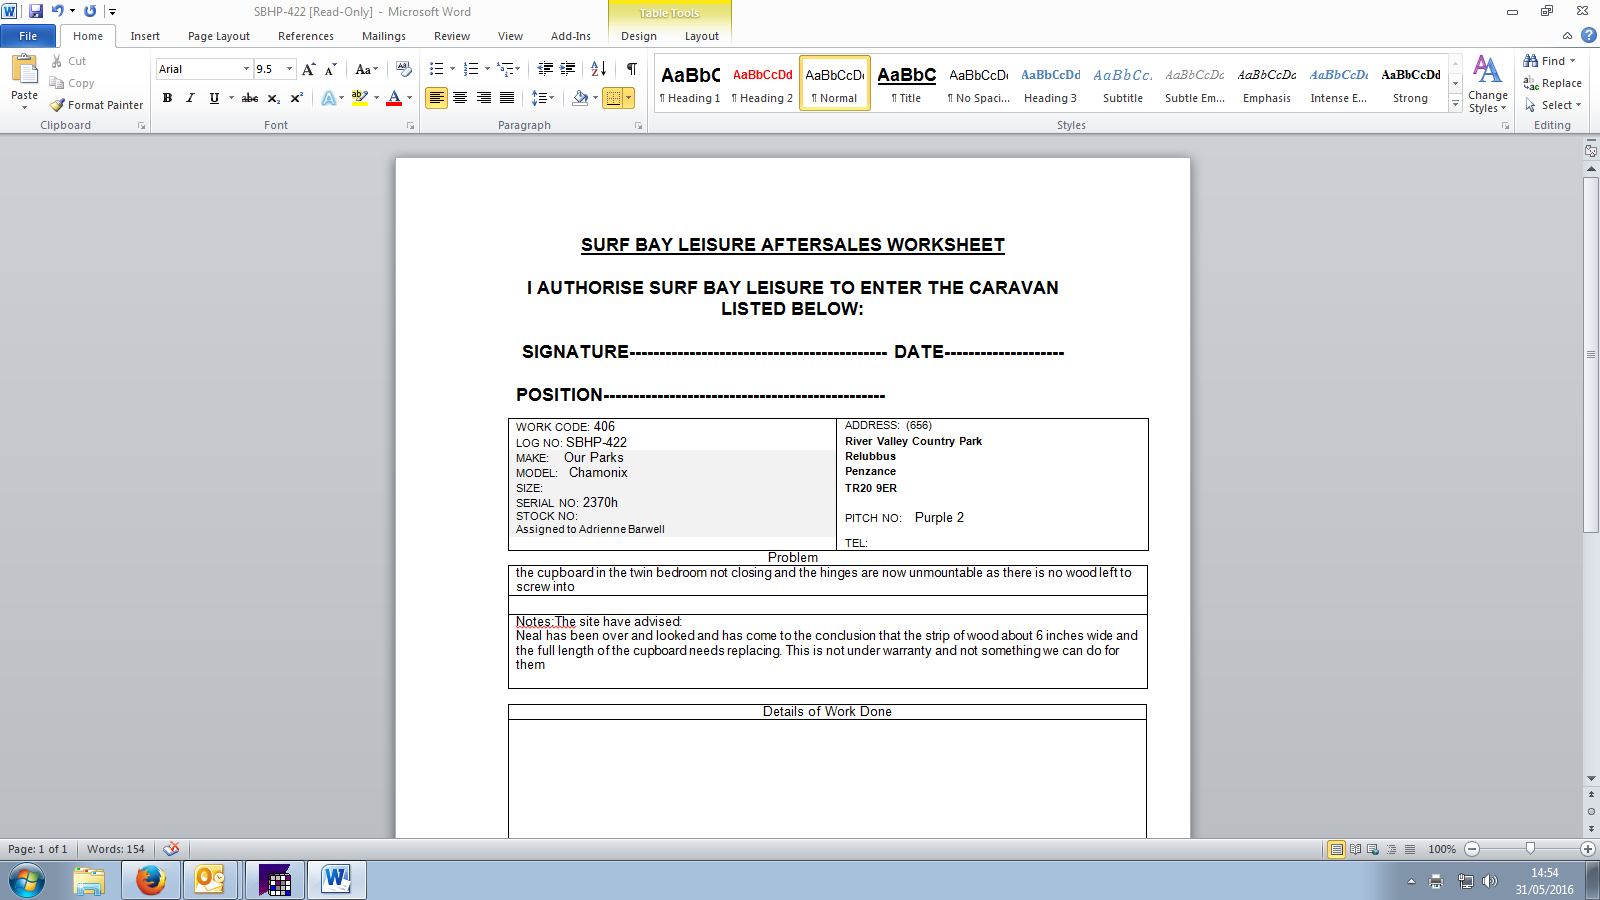This screenshot has height=900, width=1600.
Task: Click the proofing errors icon in status bar
Action: pyautogui.click(x=172, y=849)
